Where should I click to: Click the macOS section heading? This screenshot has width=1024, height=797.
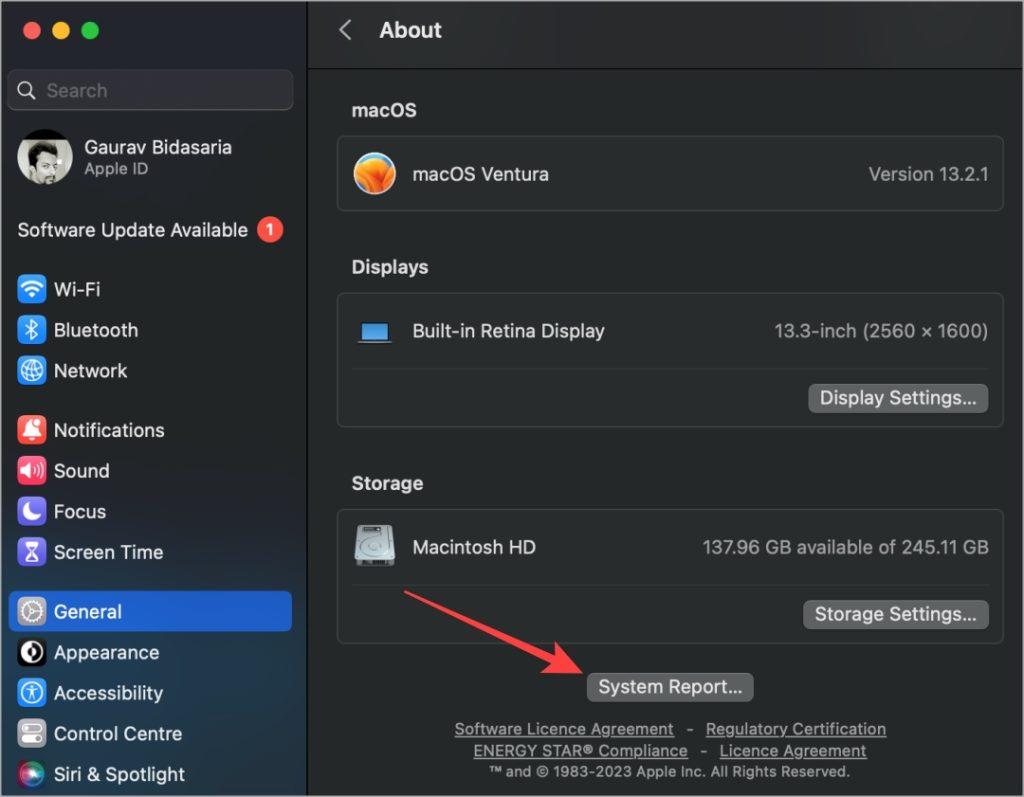point(384,110)
